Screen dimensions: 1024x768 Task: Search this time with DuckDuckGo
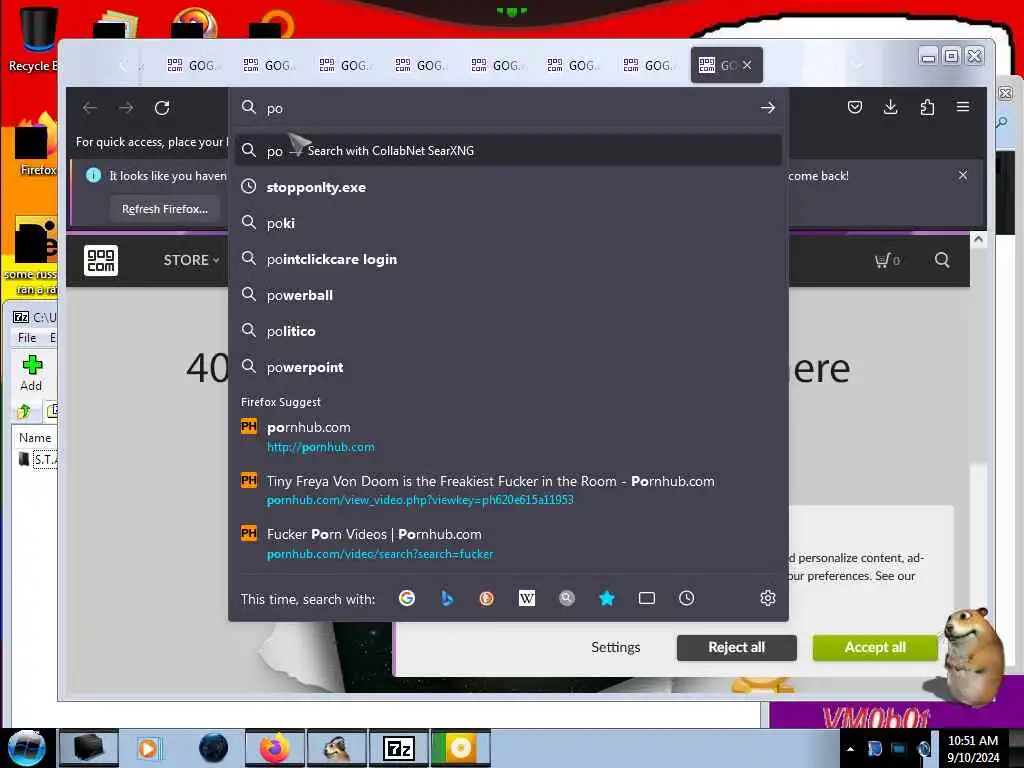pyautogui.click(x=487, y=598)
